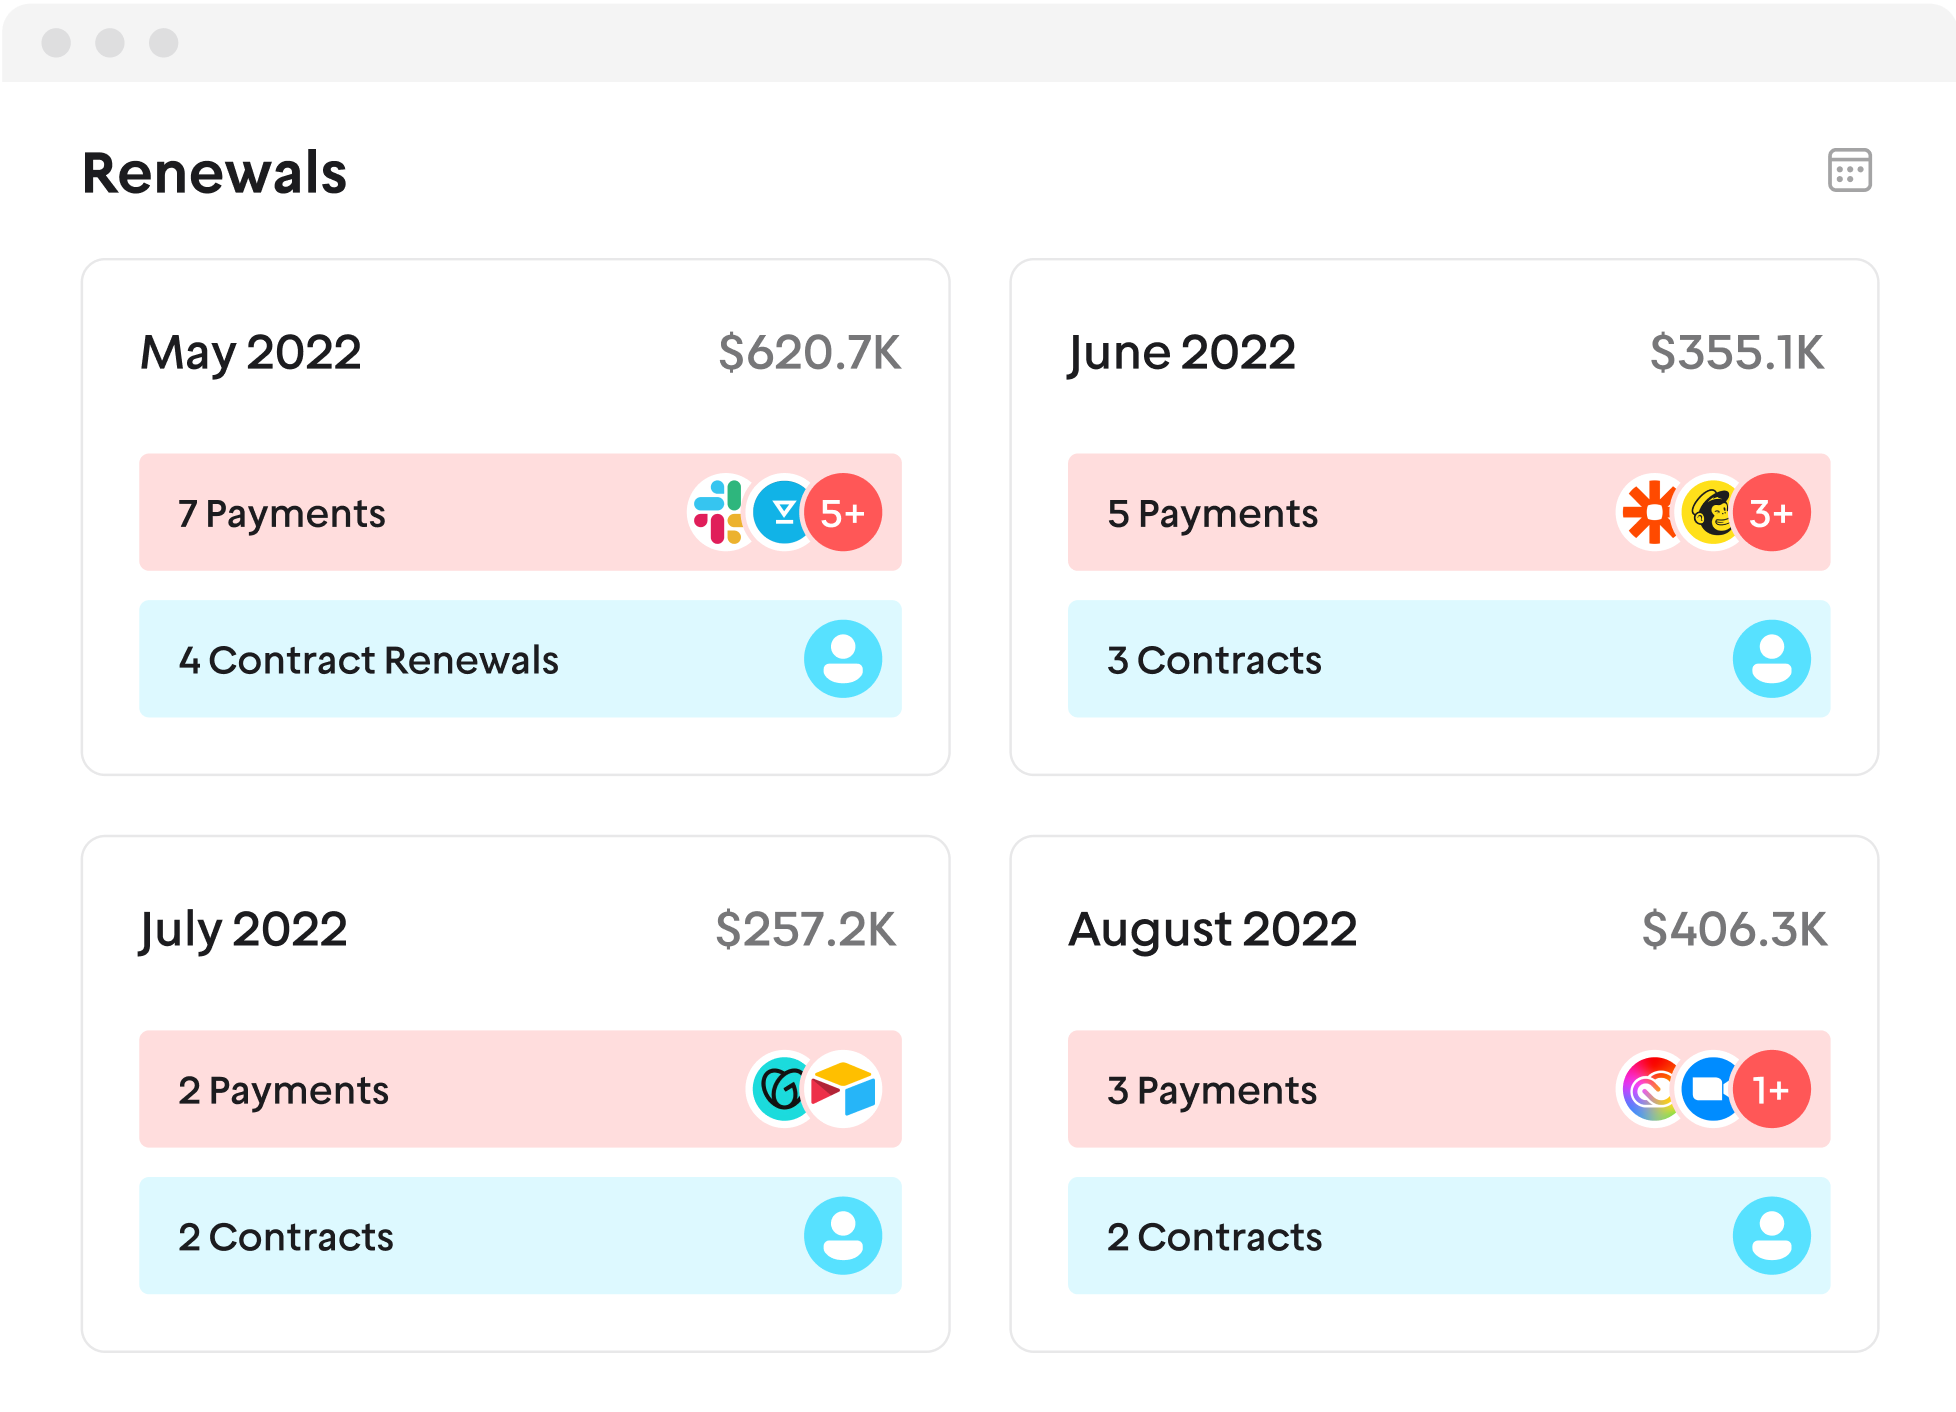Open the 4 Contract Renewals row
The width and height of the screenshot is (1956, 1412).
[x=400, y=660]
